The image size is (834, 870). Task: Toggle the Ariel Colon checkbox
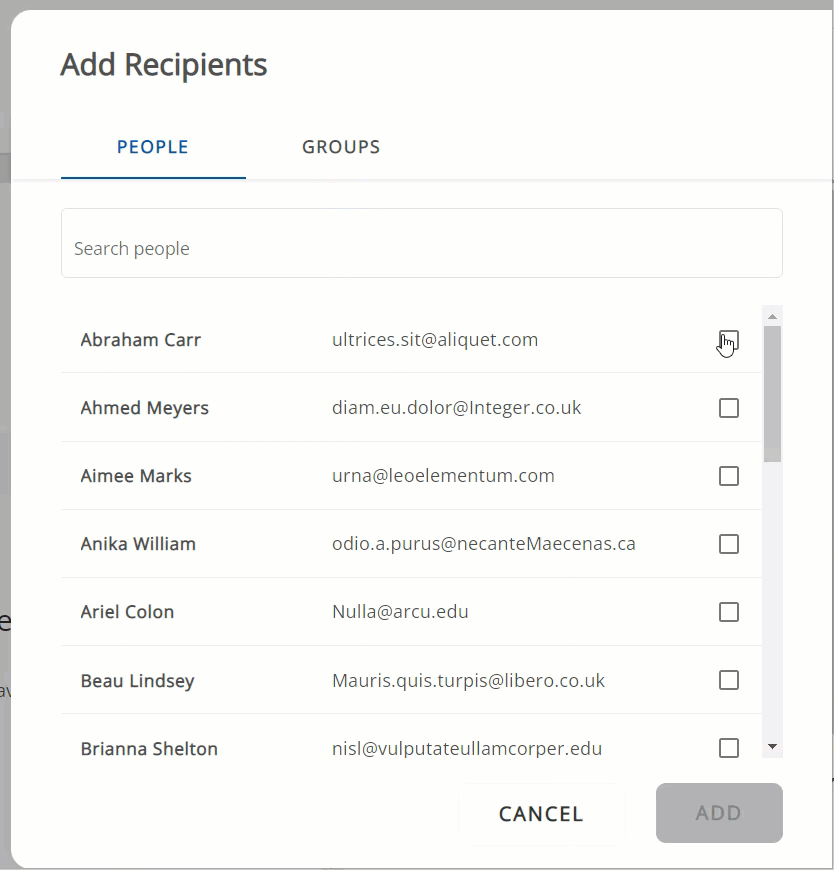pos(729,612)
